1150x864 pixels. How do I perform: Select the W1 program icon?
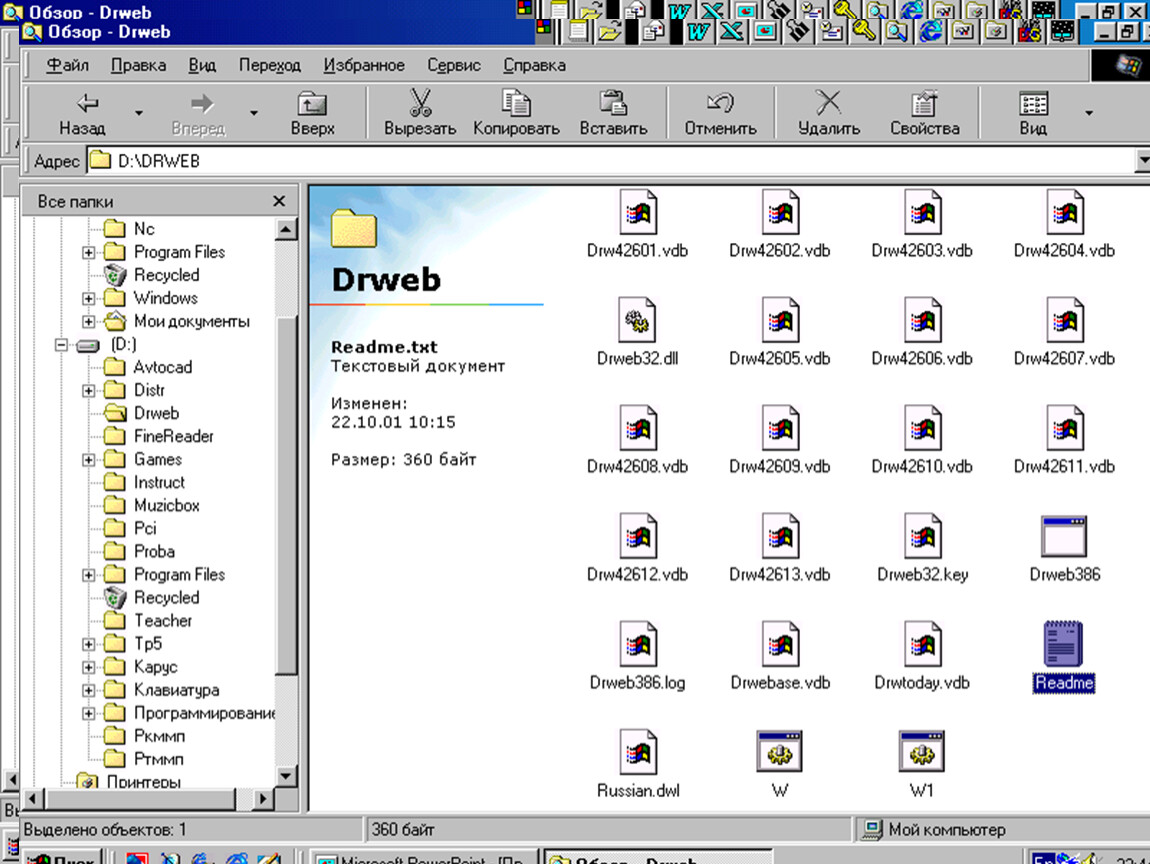(922, 752)
